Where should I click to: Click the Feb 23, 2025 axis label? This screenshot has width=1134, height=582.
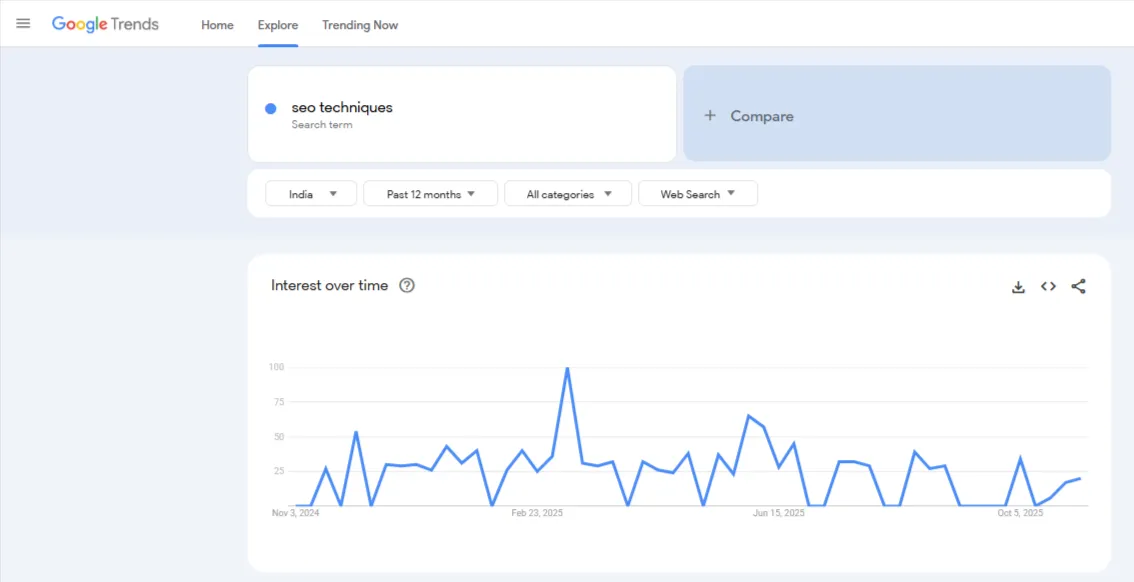[536, 512]
